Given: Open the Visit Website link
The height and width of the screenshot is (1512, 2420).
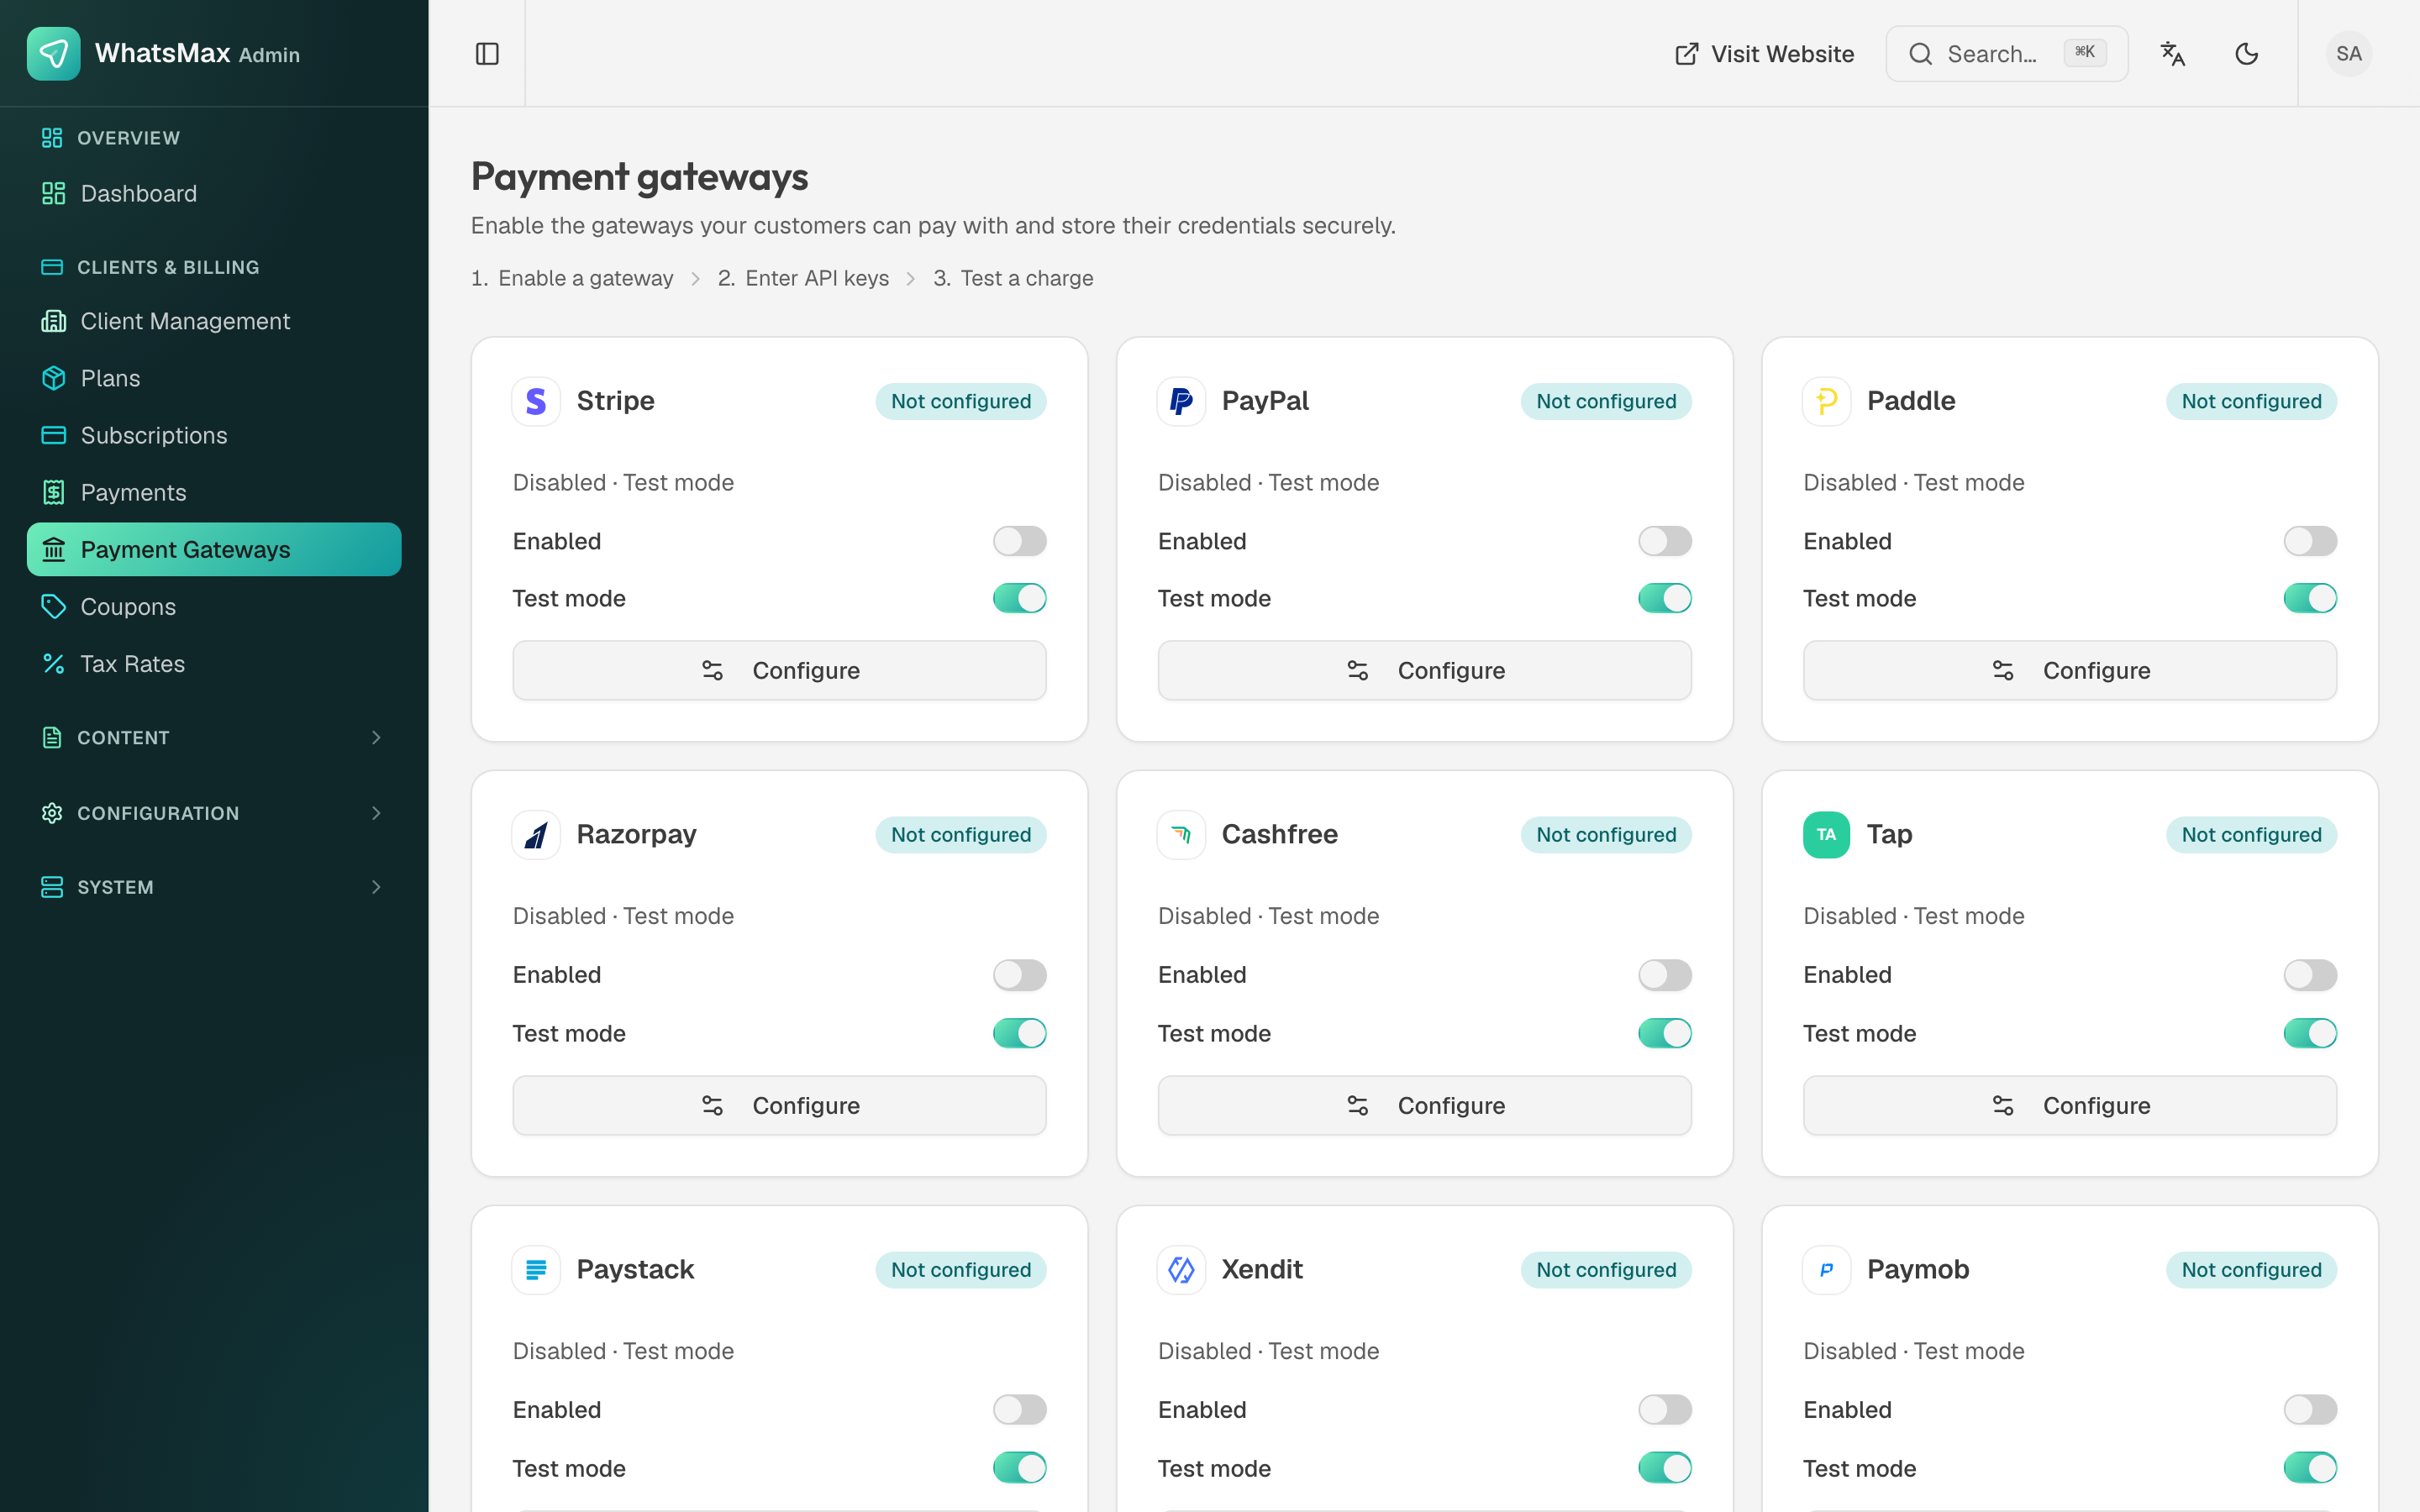Looking at the screenshot, I should click(x=1764, y=54).
